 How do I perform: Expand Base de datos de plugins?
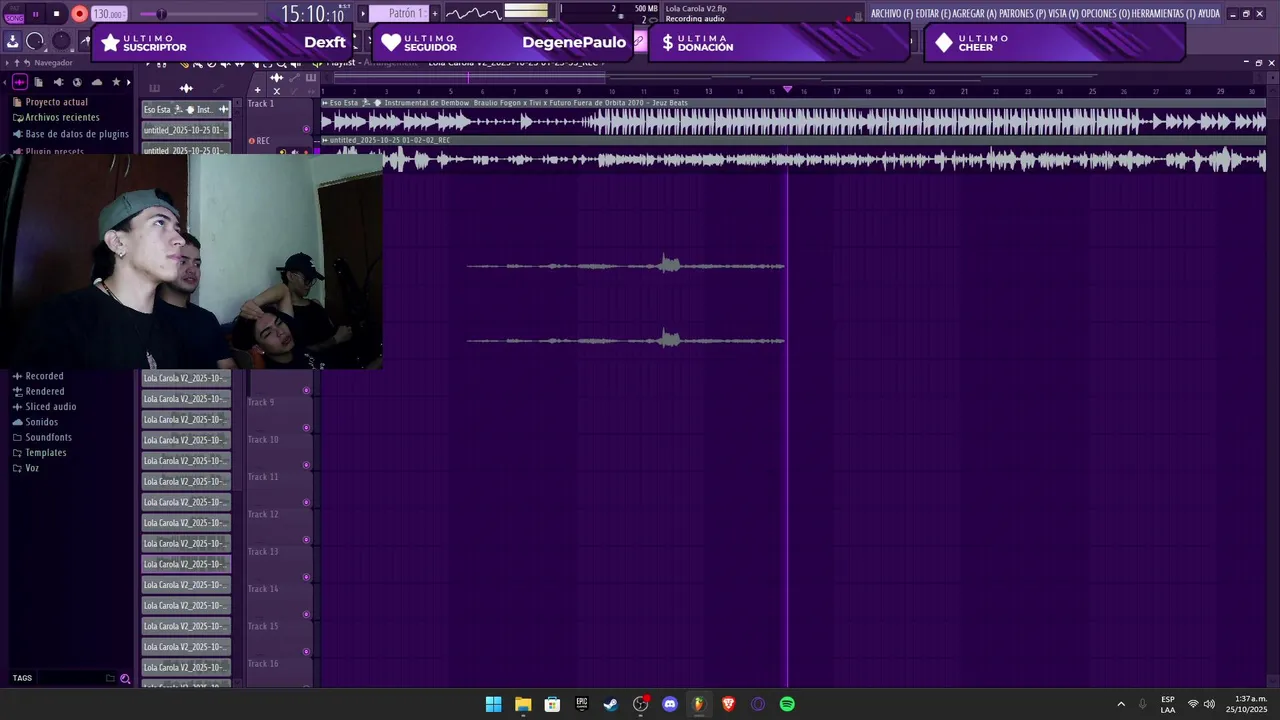(70, 133)
